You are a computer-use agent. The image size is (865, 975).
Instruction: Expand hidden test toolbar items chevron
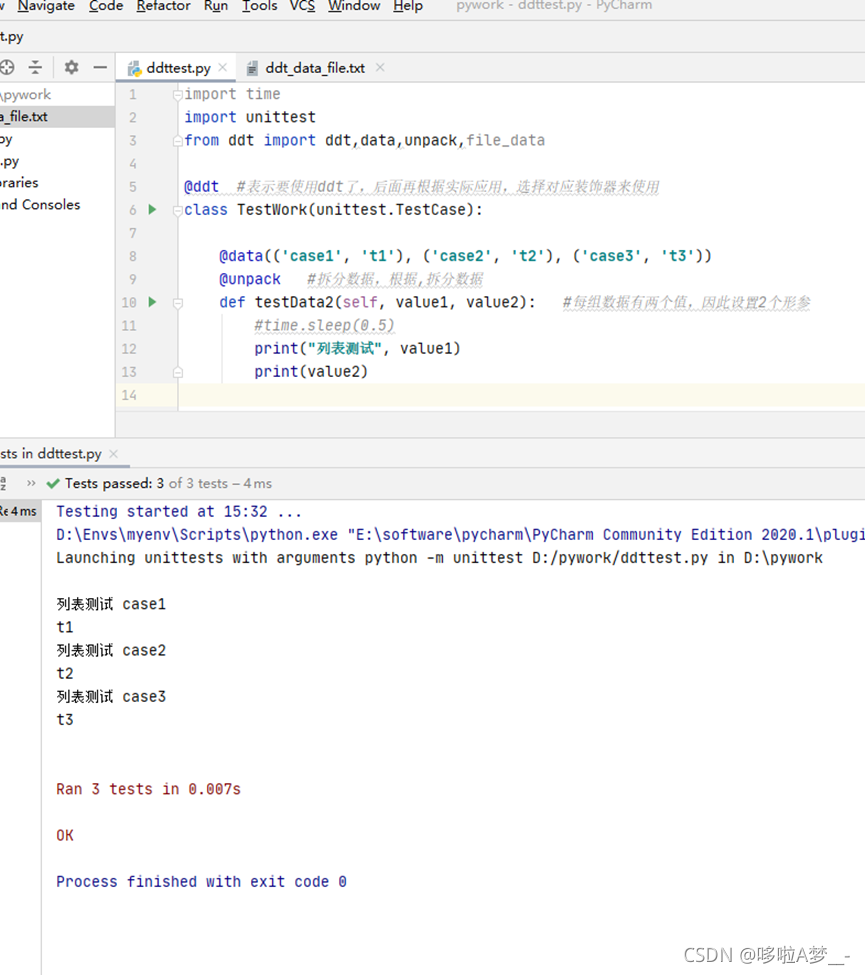31,483
